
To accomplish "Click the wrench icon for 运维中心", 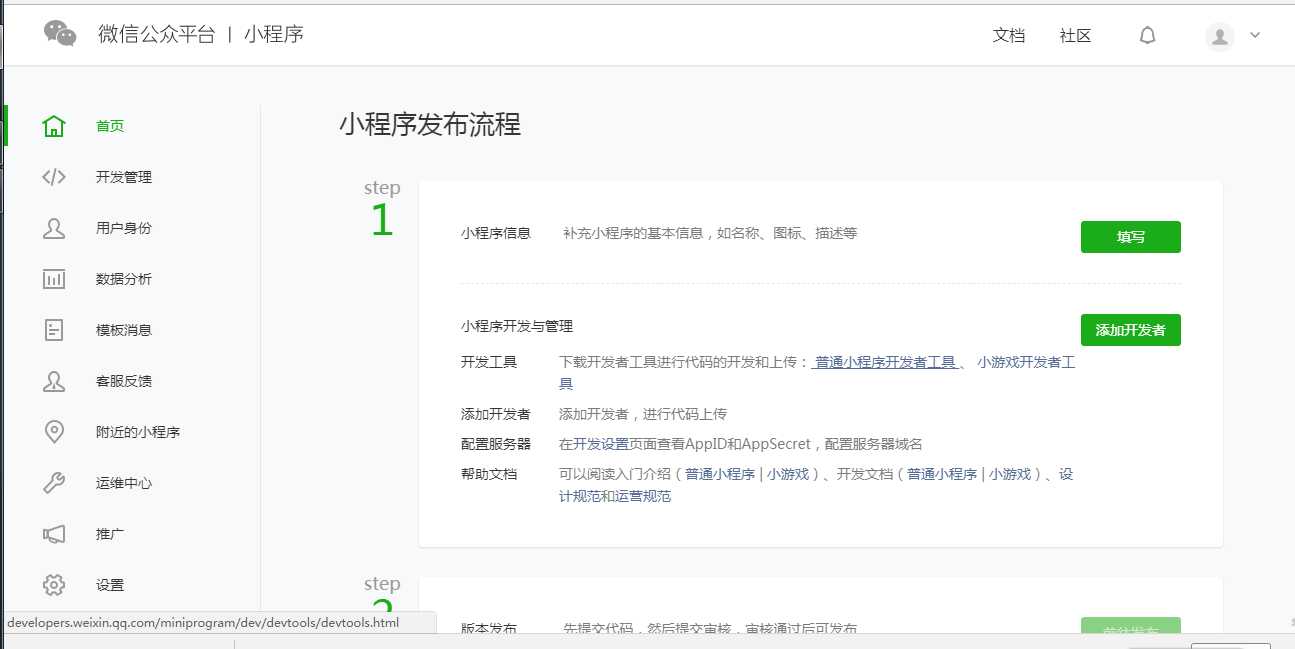I will (x=54, y=483).
